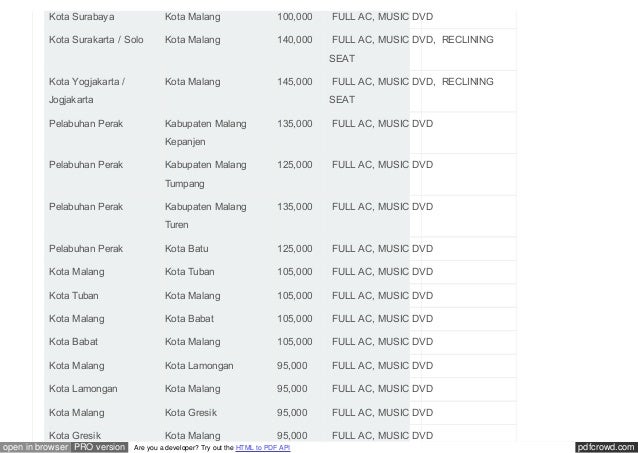Click facilities text in Kota Surakarta row
Viewport: 638px width, 453px height.
pyautogui.click(x=411, y=49)
